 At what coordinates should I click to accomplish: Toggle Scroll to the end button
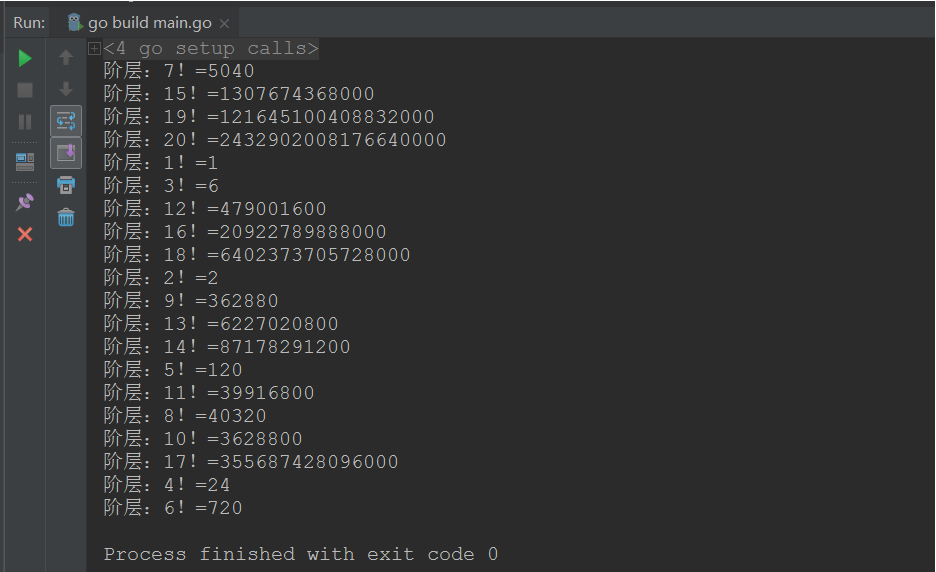pyautogui.click(x=66, y=153)
